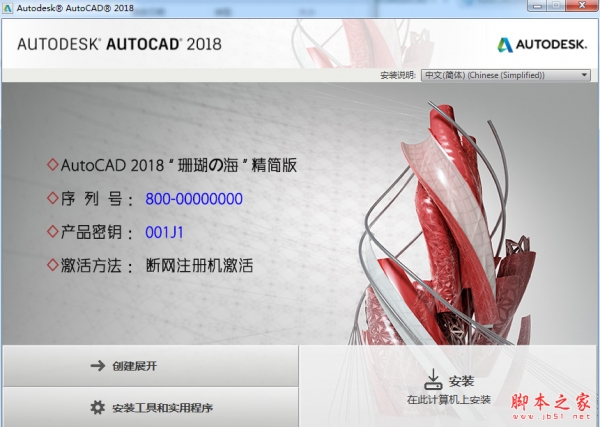Click the AutoCAD 2018 精简版 title line
The width and height of the screenshot is (600, 427).
pyautogui.click(x=179, y=165)
